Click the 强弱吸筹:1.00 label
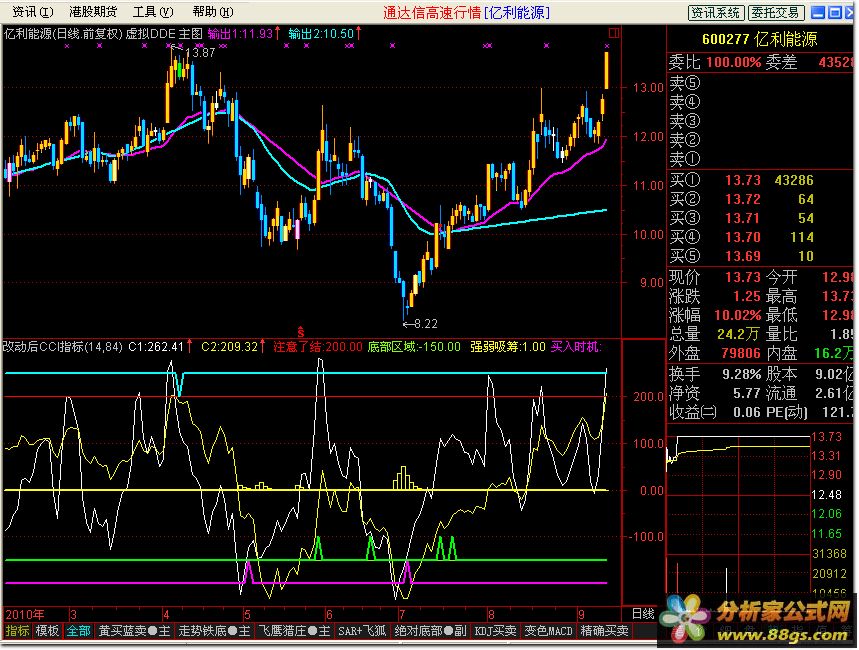The image size is (859, 650). click(508, 347)
